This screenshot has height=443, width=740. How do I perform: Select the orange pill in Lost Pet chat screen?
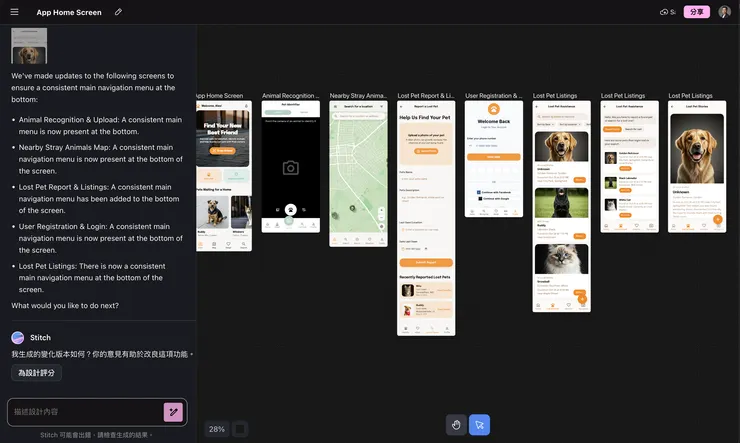pyautogui.click(x=612, y=129)
